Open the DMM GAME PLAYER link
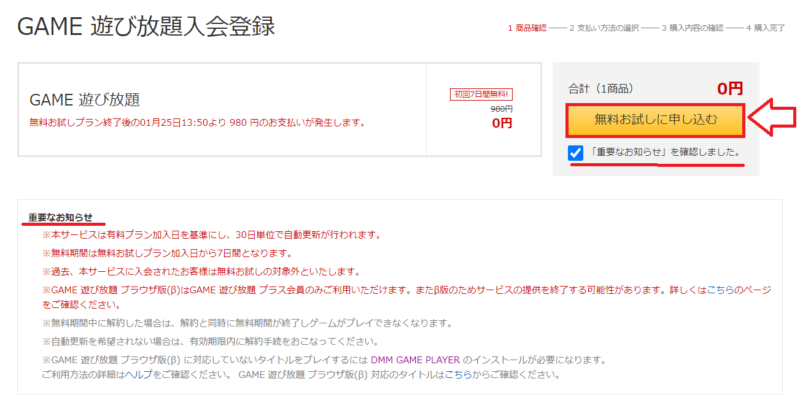800x408 pixels. click(x=415, y=360)
